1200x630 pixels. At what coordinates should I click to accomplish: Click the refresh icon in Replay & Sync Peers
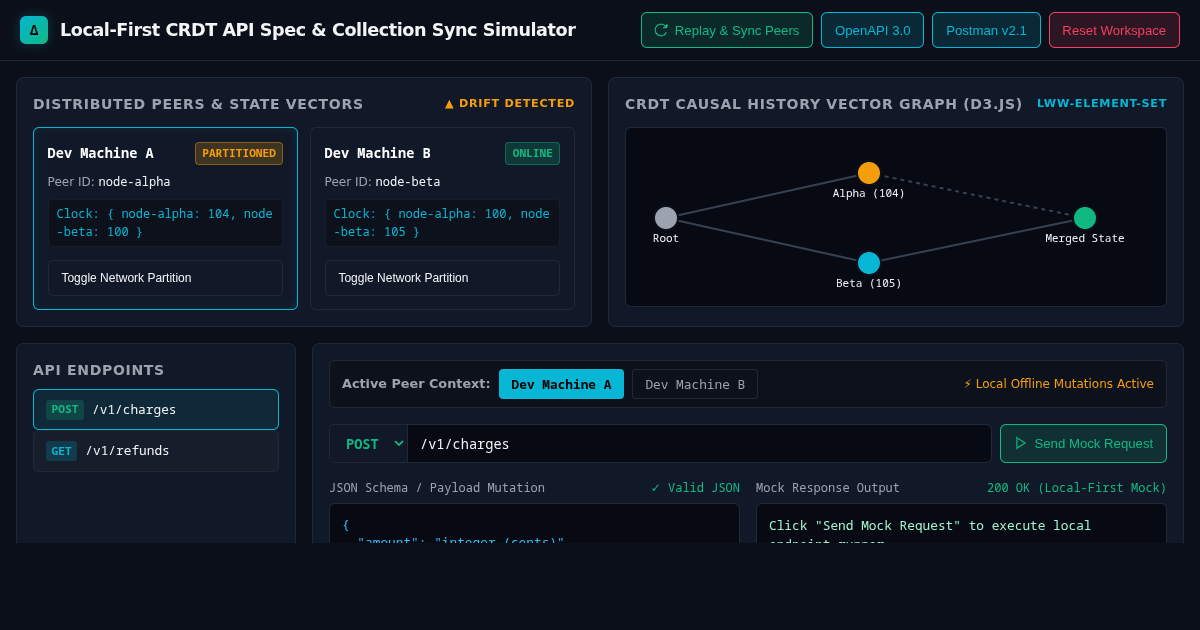coord(661,30)
